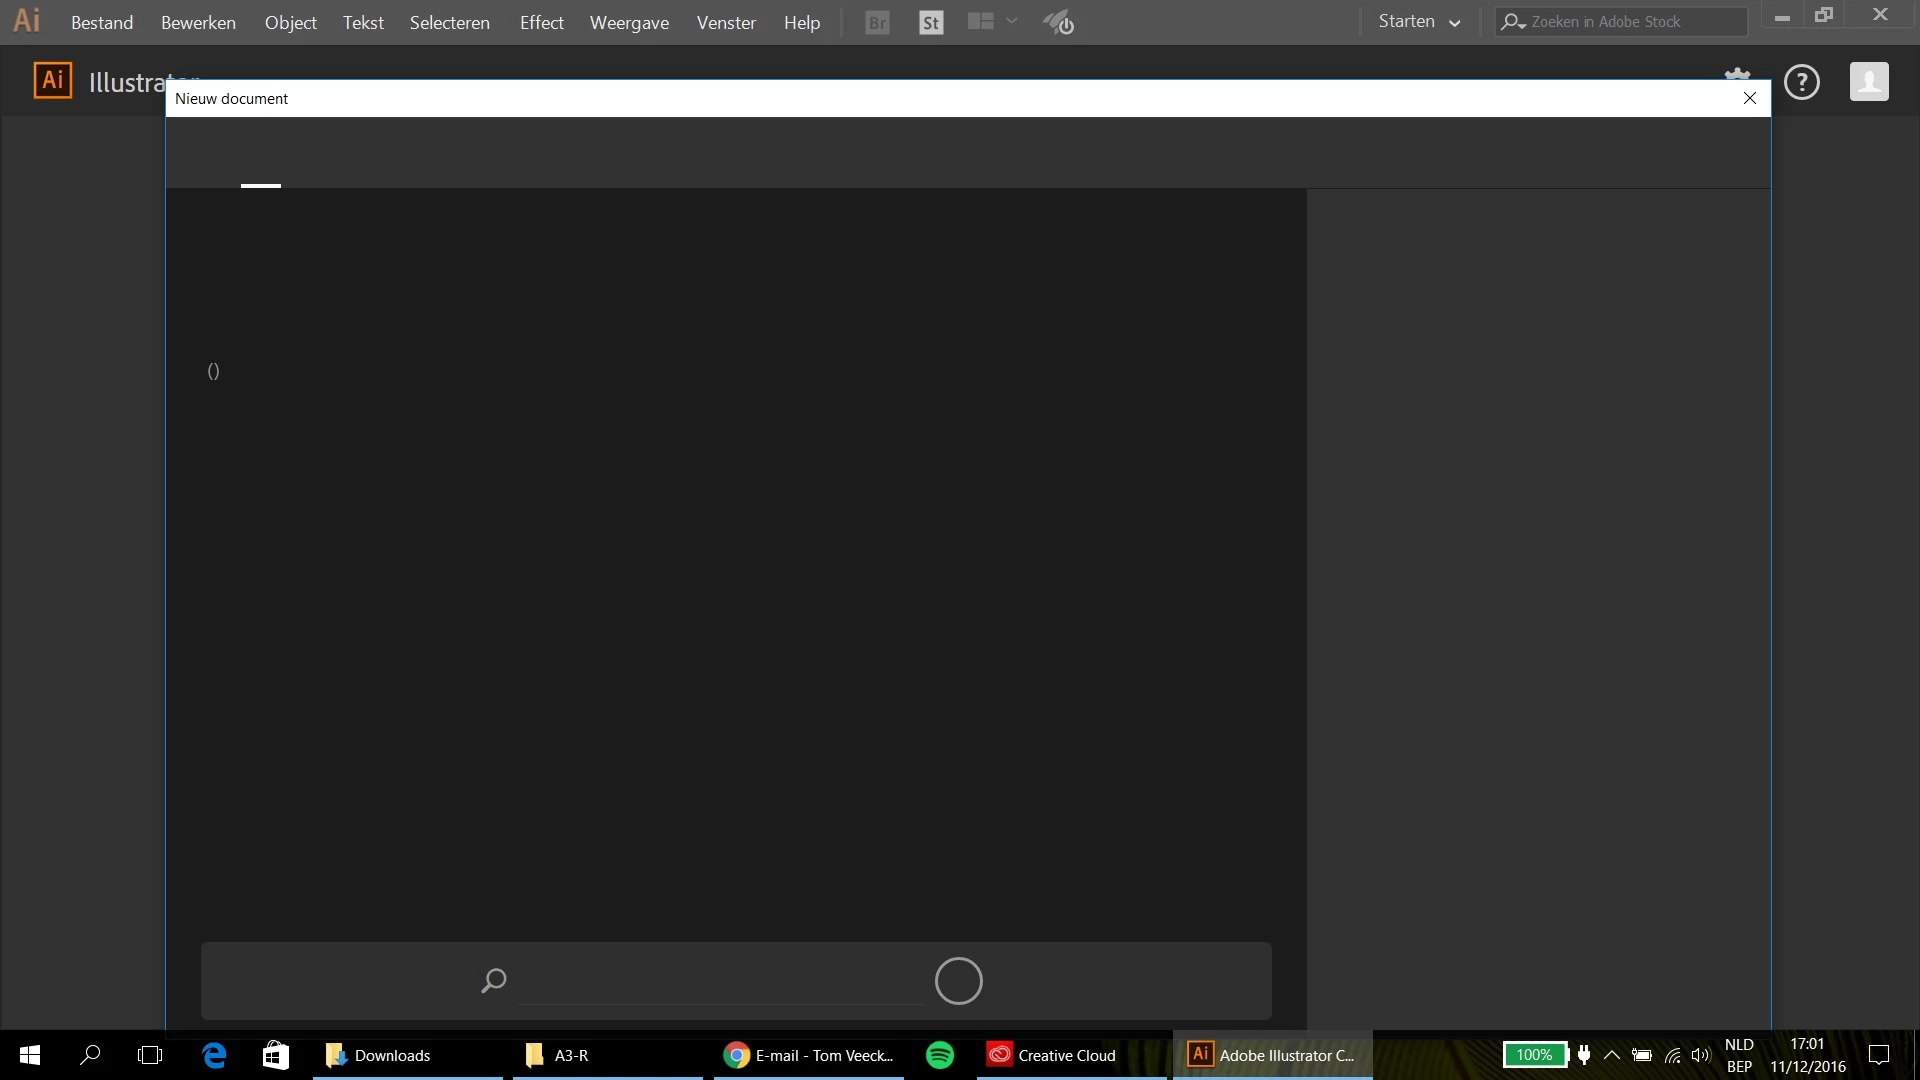Image resolution: width=1920 pixels, height=1080 pixels.
Task: Click the magnifier icon in the dialog search bar
Action: (x=494, y=980)
